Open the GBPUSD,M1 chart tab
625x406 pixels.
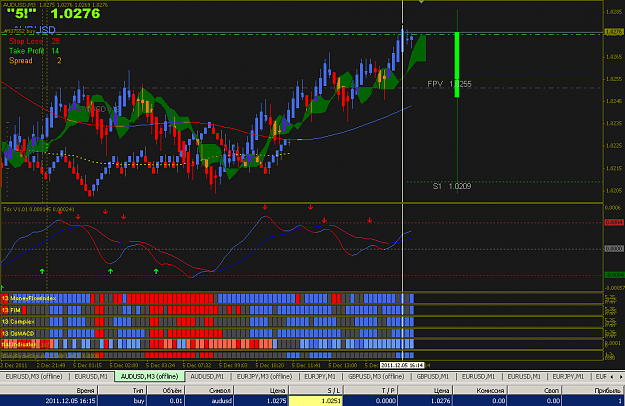click(433, 376)
